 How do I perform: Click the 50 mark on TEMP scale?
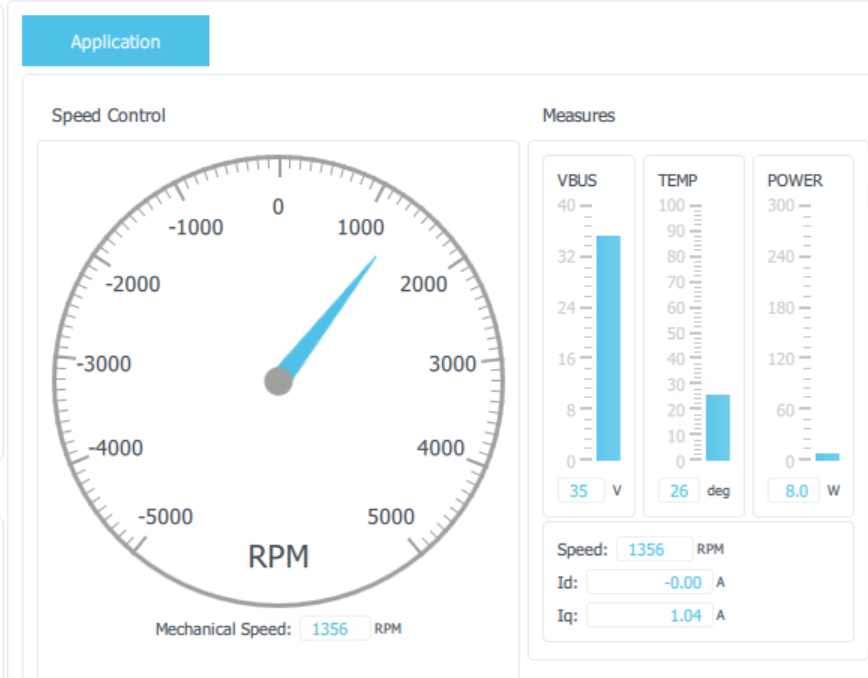[x=676, y=334]
